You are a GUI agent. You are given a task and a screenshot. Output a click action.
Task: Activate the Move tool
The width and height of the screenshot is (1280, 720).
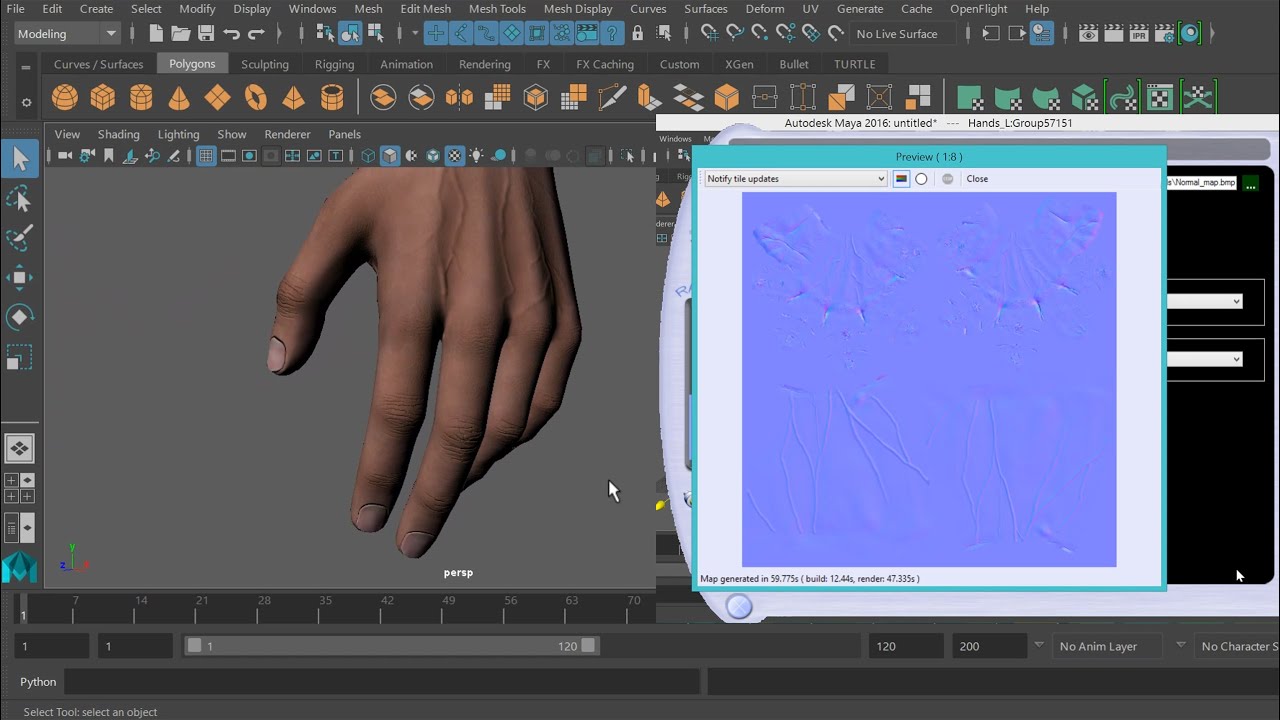click(20, 278)
